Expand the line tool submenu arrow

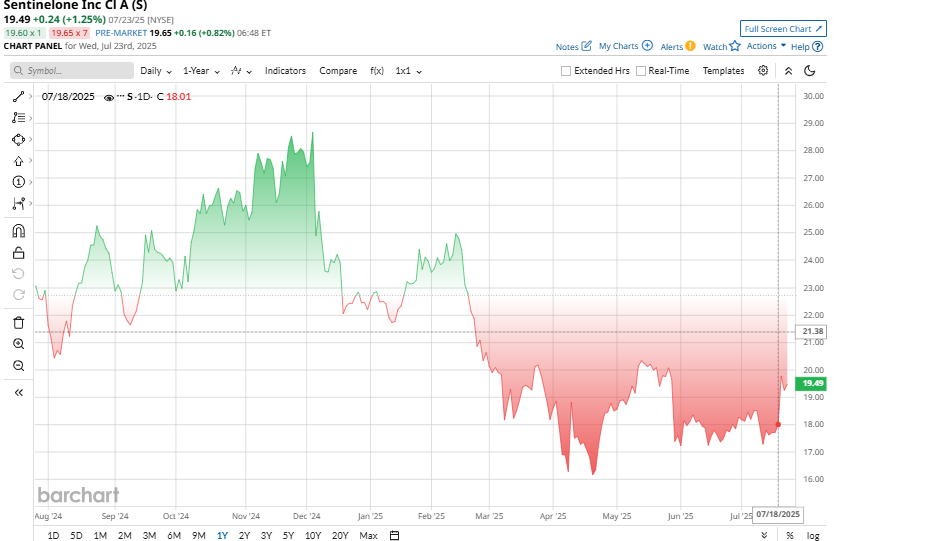tap(30, 96)
